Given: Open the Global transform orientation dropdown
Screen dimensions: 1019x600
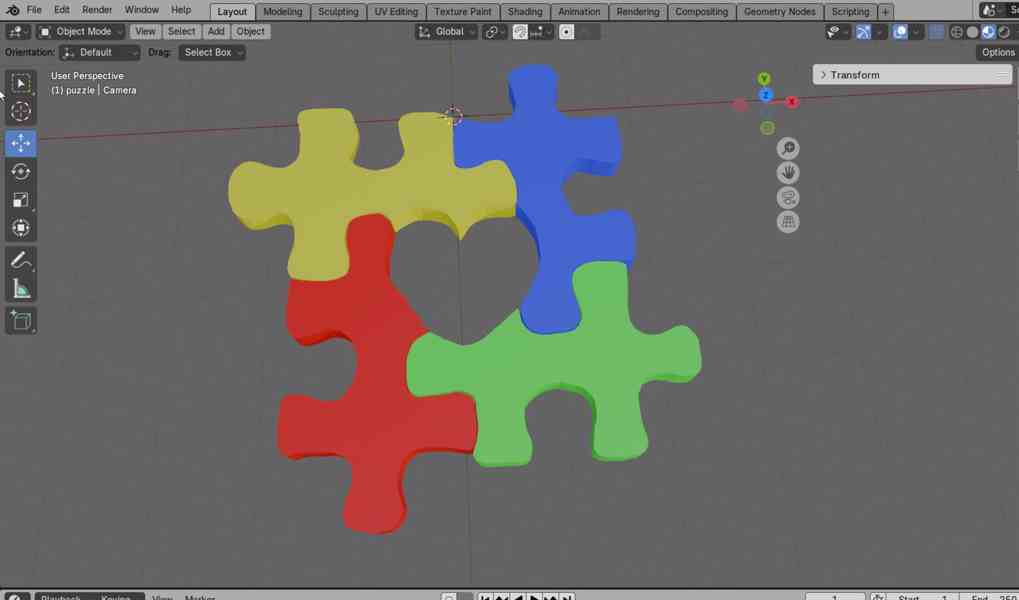Looking at the screenshot, I should 446,32.
